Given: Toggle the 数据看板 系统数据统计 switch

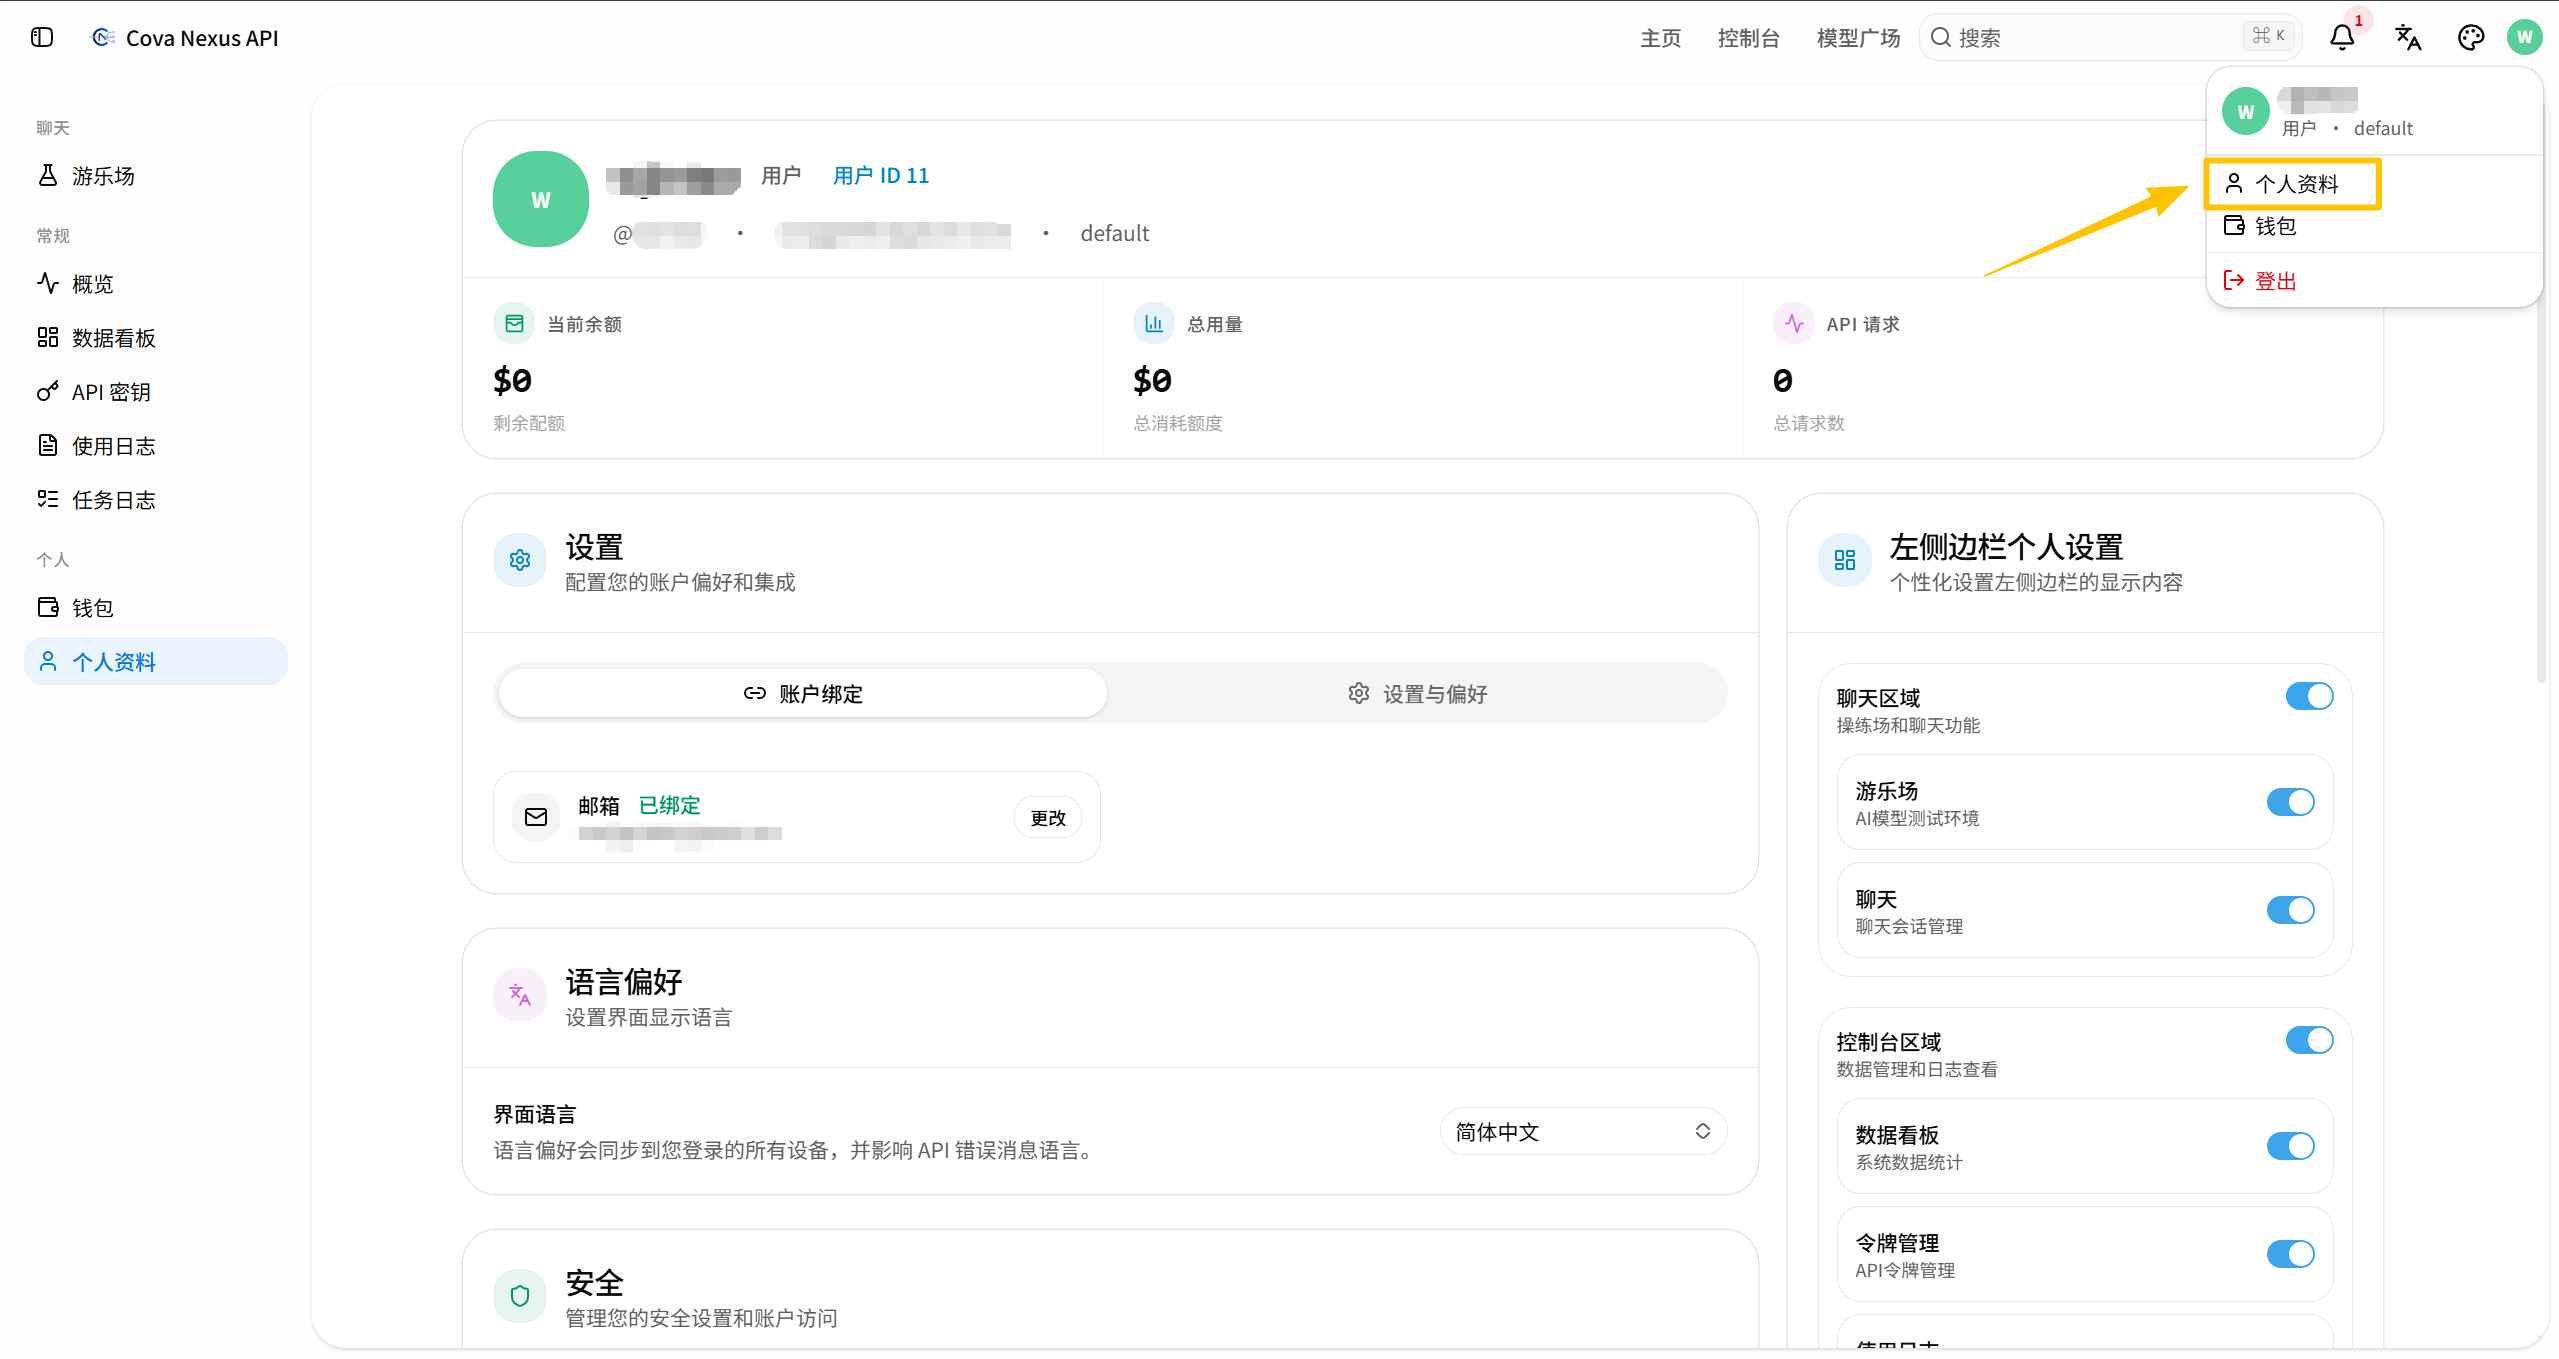Looking at the screenshot, I should pyautogui.click(x=2290, y=1146).
